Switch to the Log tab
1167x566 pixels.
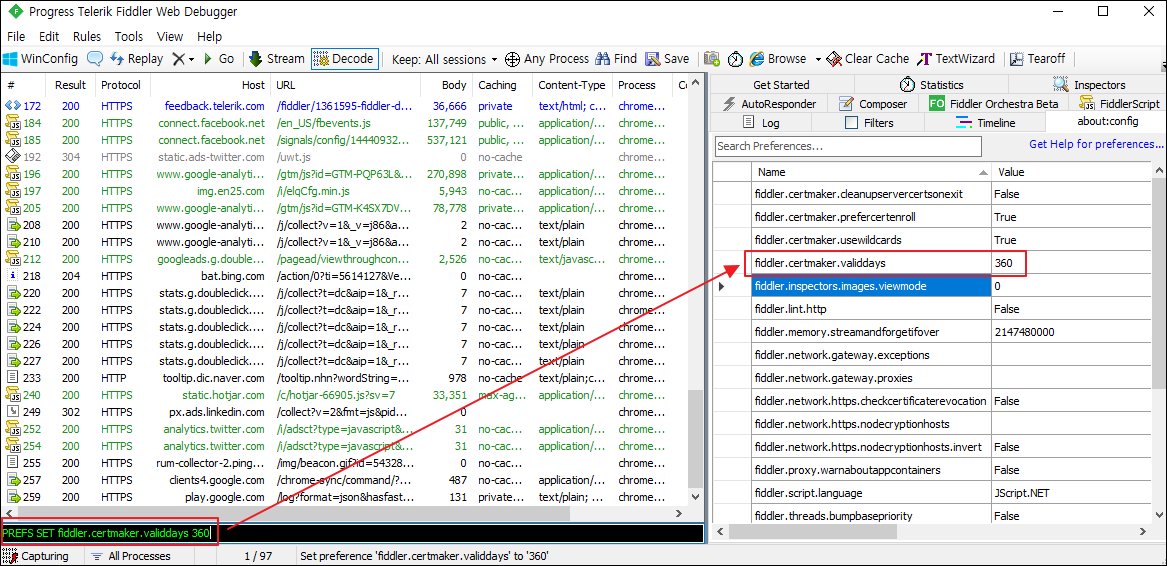tap(761, 123)
